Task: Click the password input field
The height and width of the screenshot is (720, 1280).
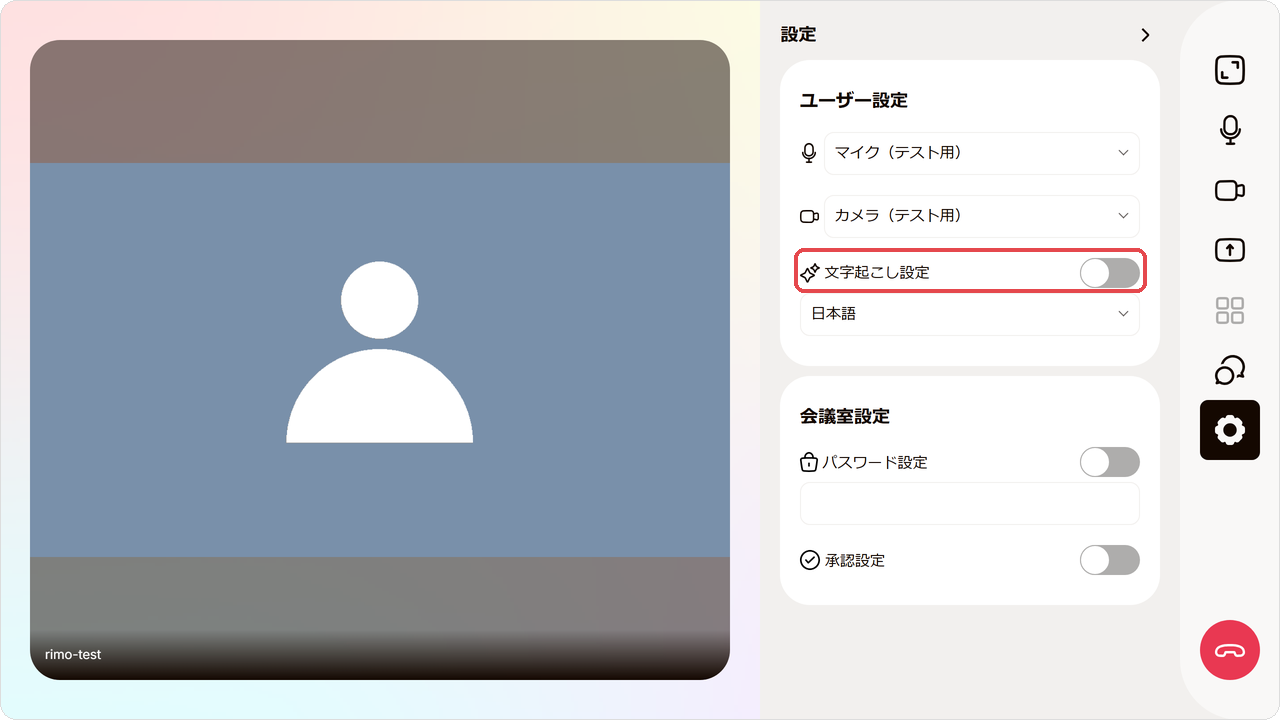Action: click(x=970, y=504)
